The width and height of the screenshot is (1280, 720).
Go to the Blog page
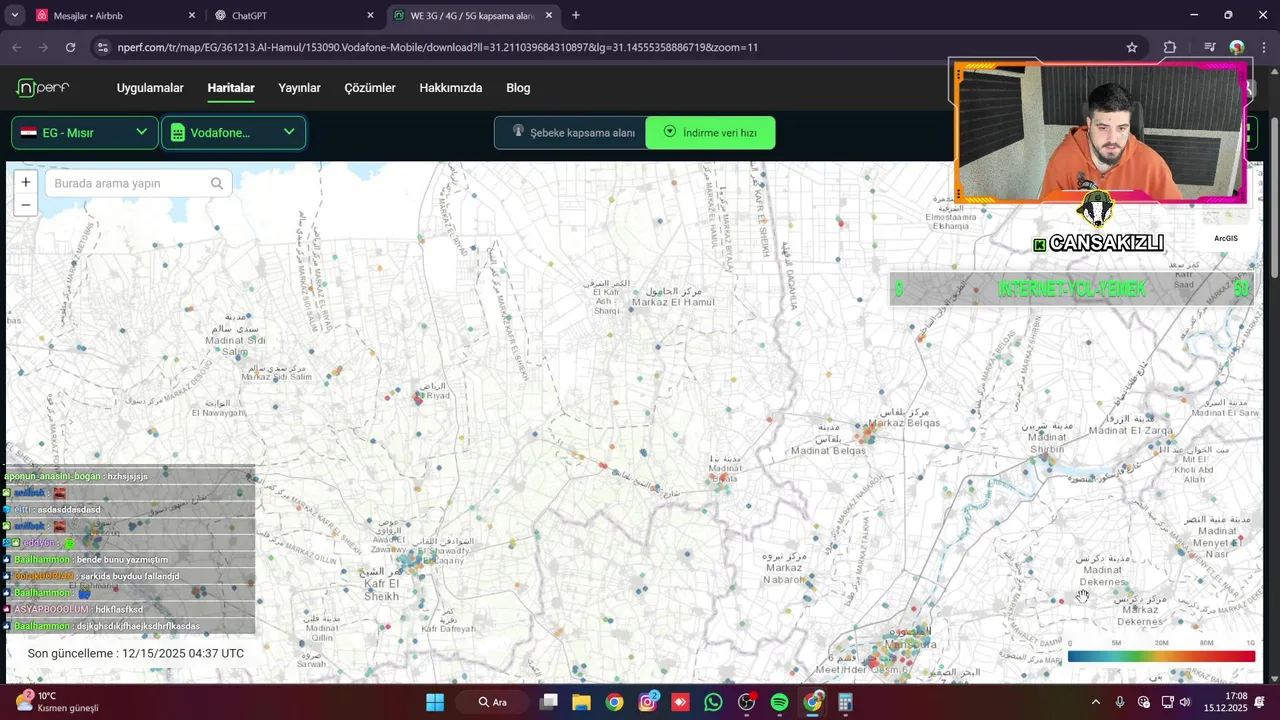pyautogui.click(x=518, y=88)
